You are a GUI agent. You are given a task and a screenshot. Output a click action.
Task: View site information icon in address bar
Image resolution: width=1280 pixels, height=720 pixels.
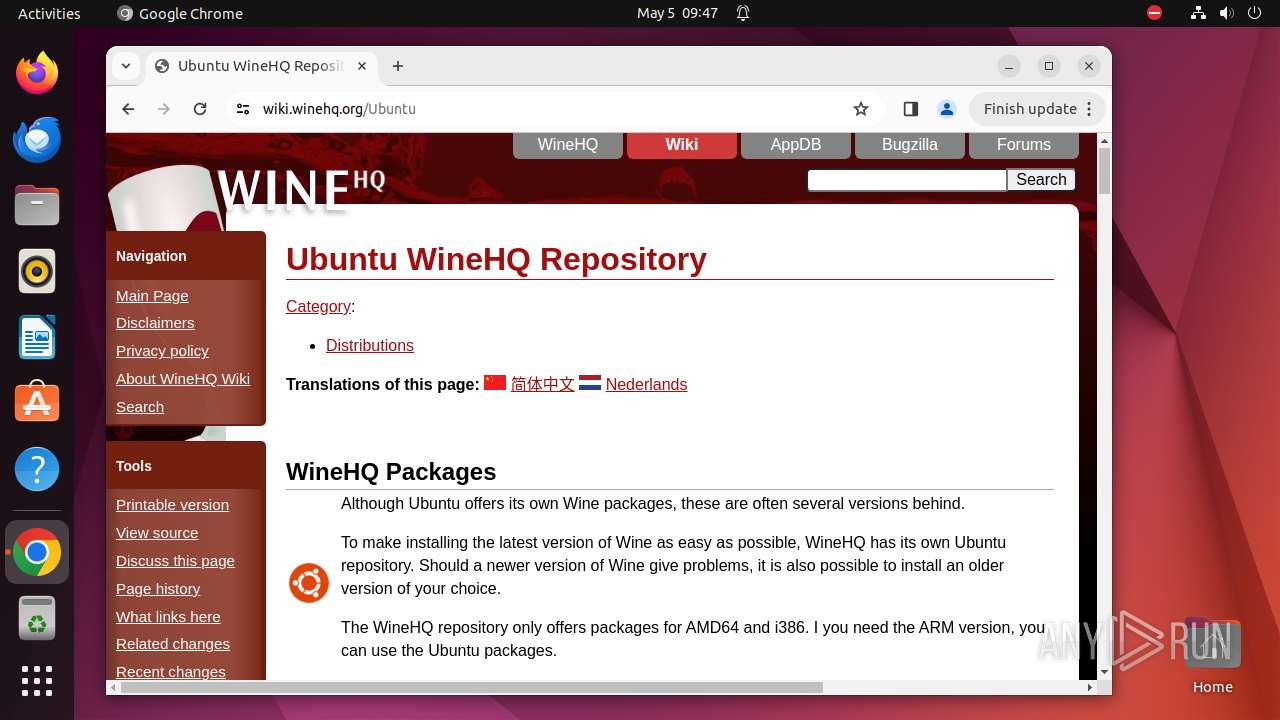(x=243, y=109)
